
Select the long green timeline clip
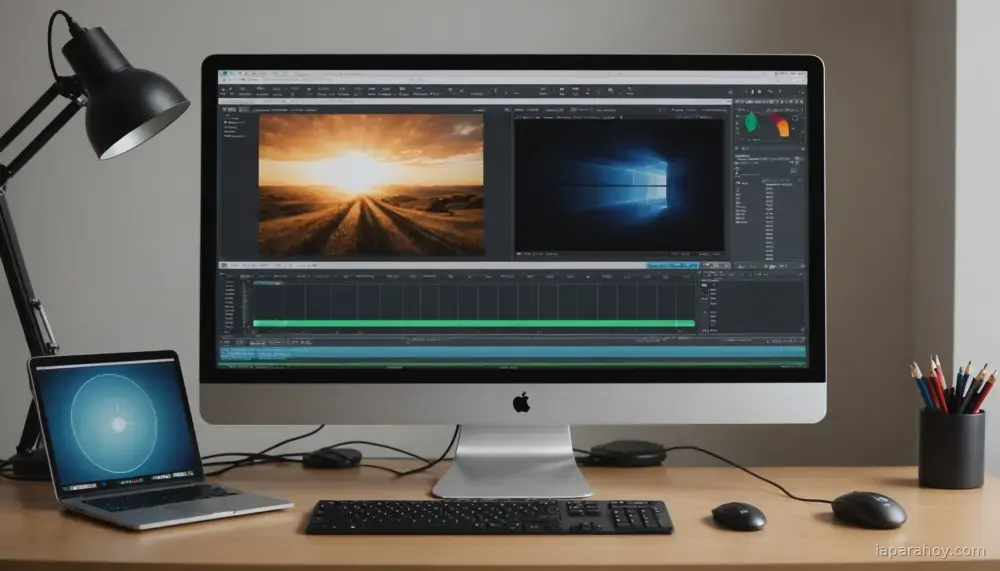[474, 323]
